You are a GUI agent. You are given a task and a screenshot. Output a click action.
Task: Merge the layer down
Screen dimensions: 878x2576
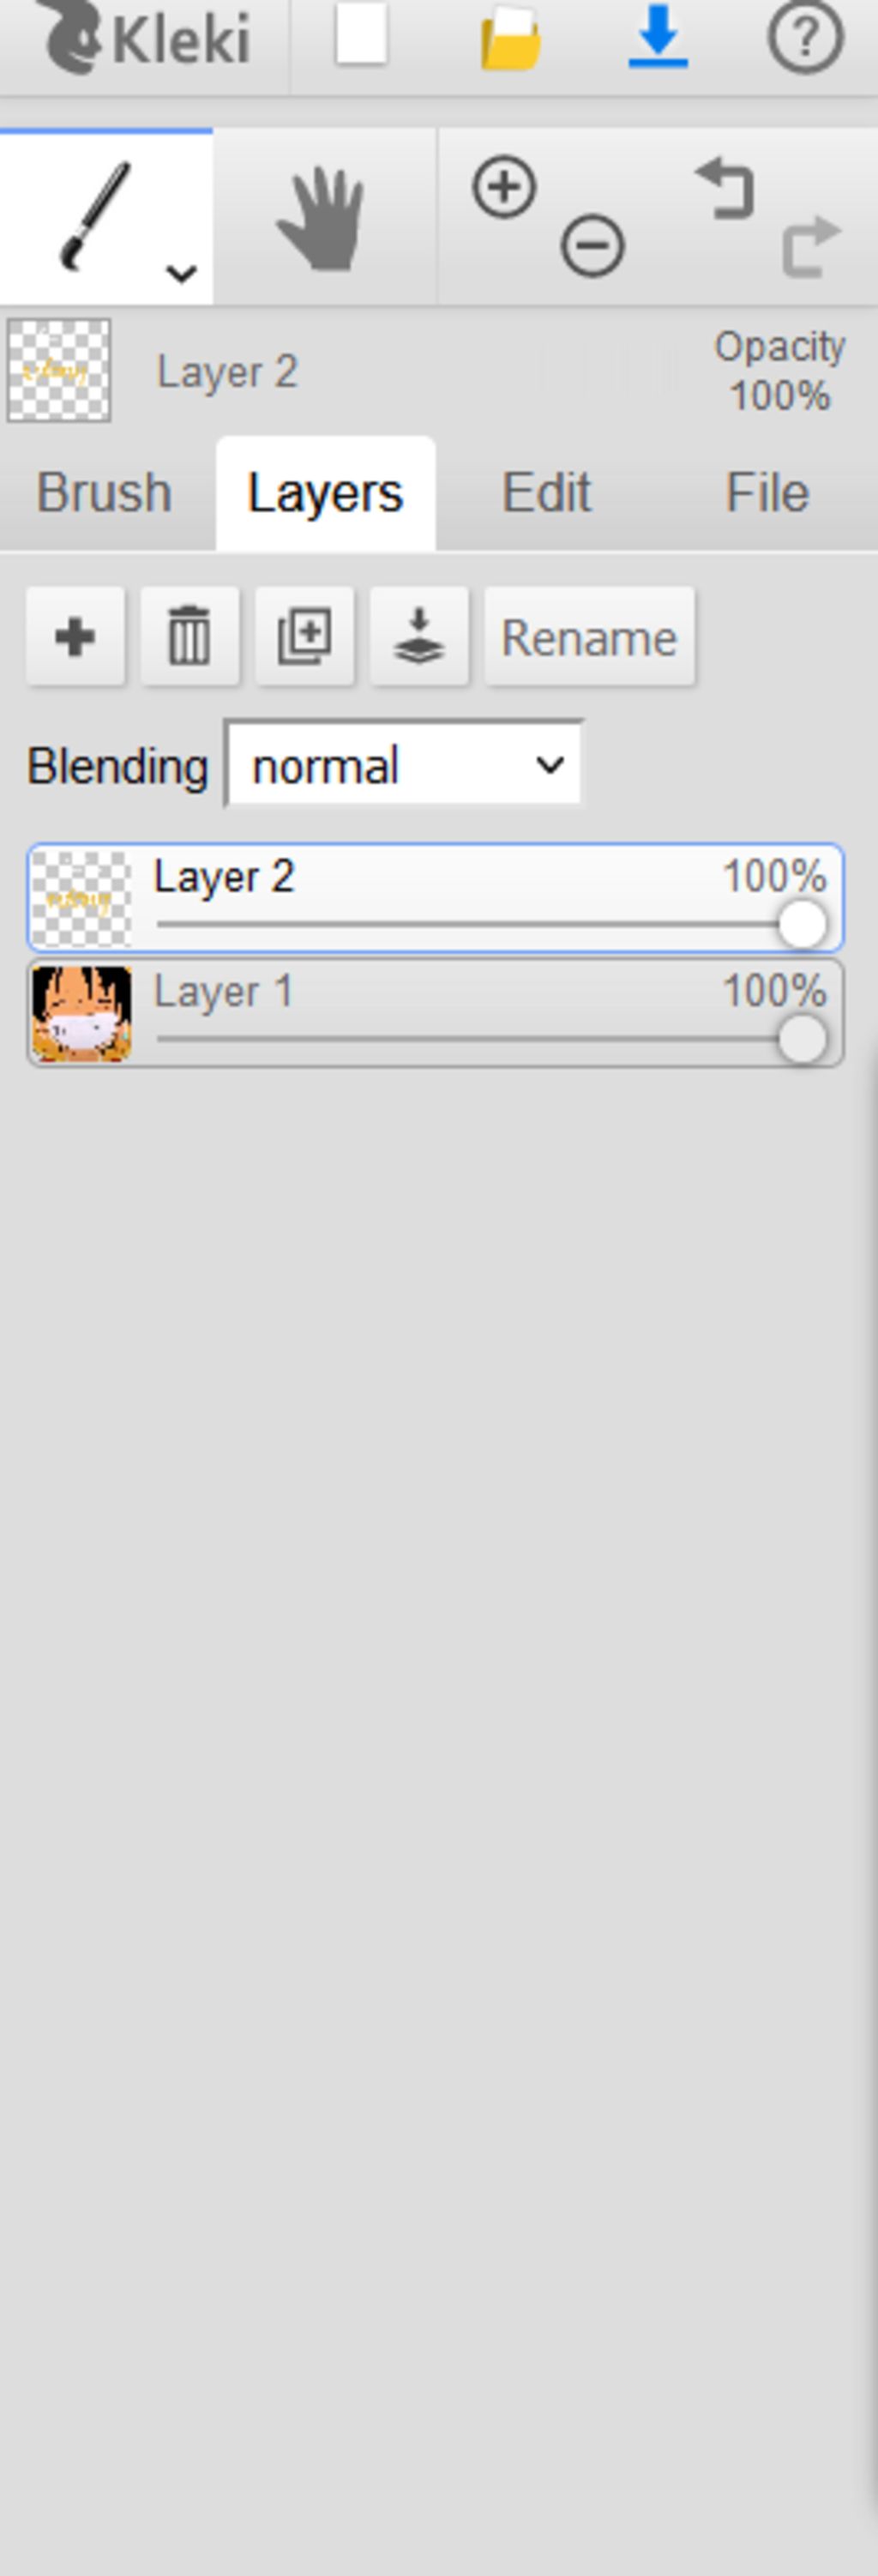point(419,636)
